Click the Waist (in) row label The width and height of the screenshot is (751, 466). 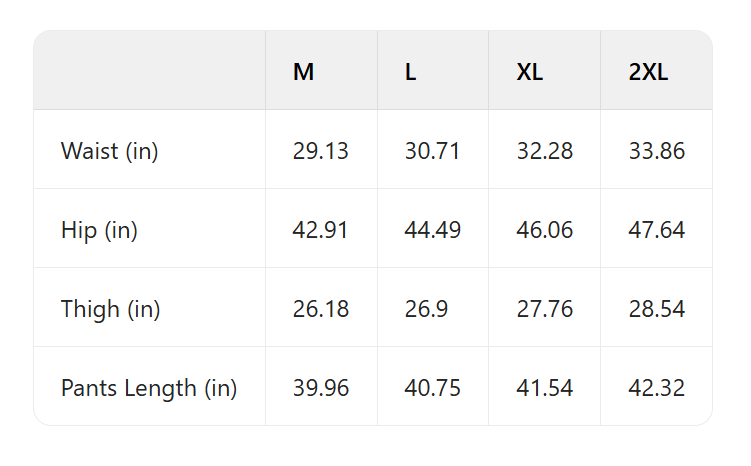pyautogui.click(x=110, y=151)
